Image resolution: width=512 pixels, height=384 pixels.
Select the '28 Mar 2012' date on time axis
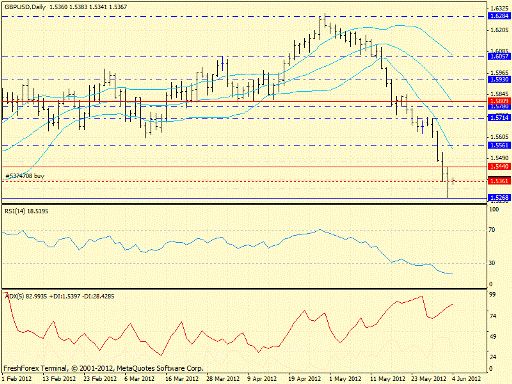[x=223, y=379]
